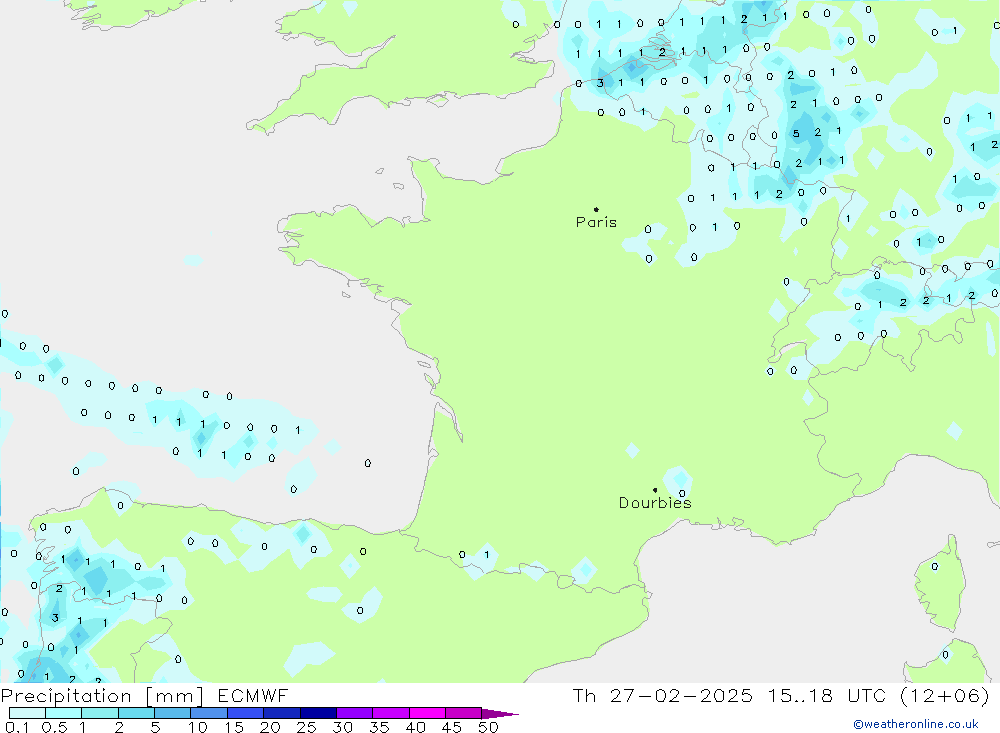Click the 50 legend scale label
Viewport: 1000px width, 733px height.
click(488, 727)
